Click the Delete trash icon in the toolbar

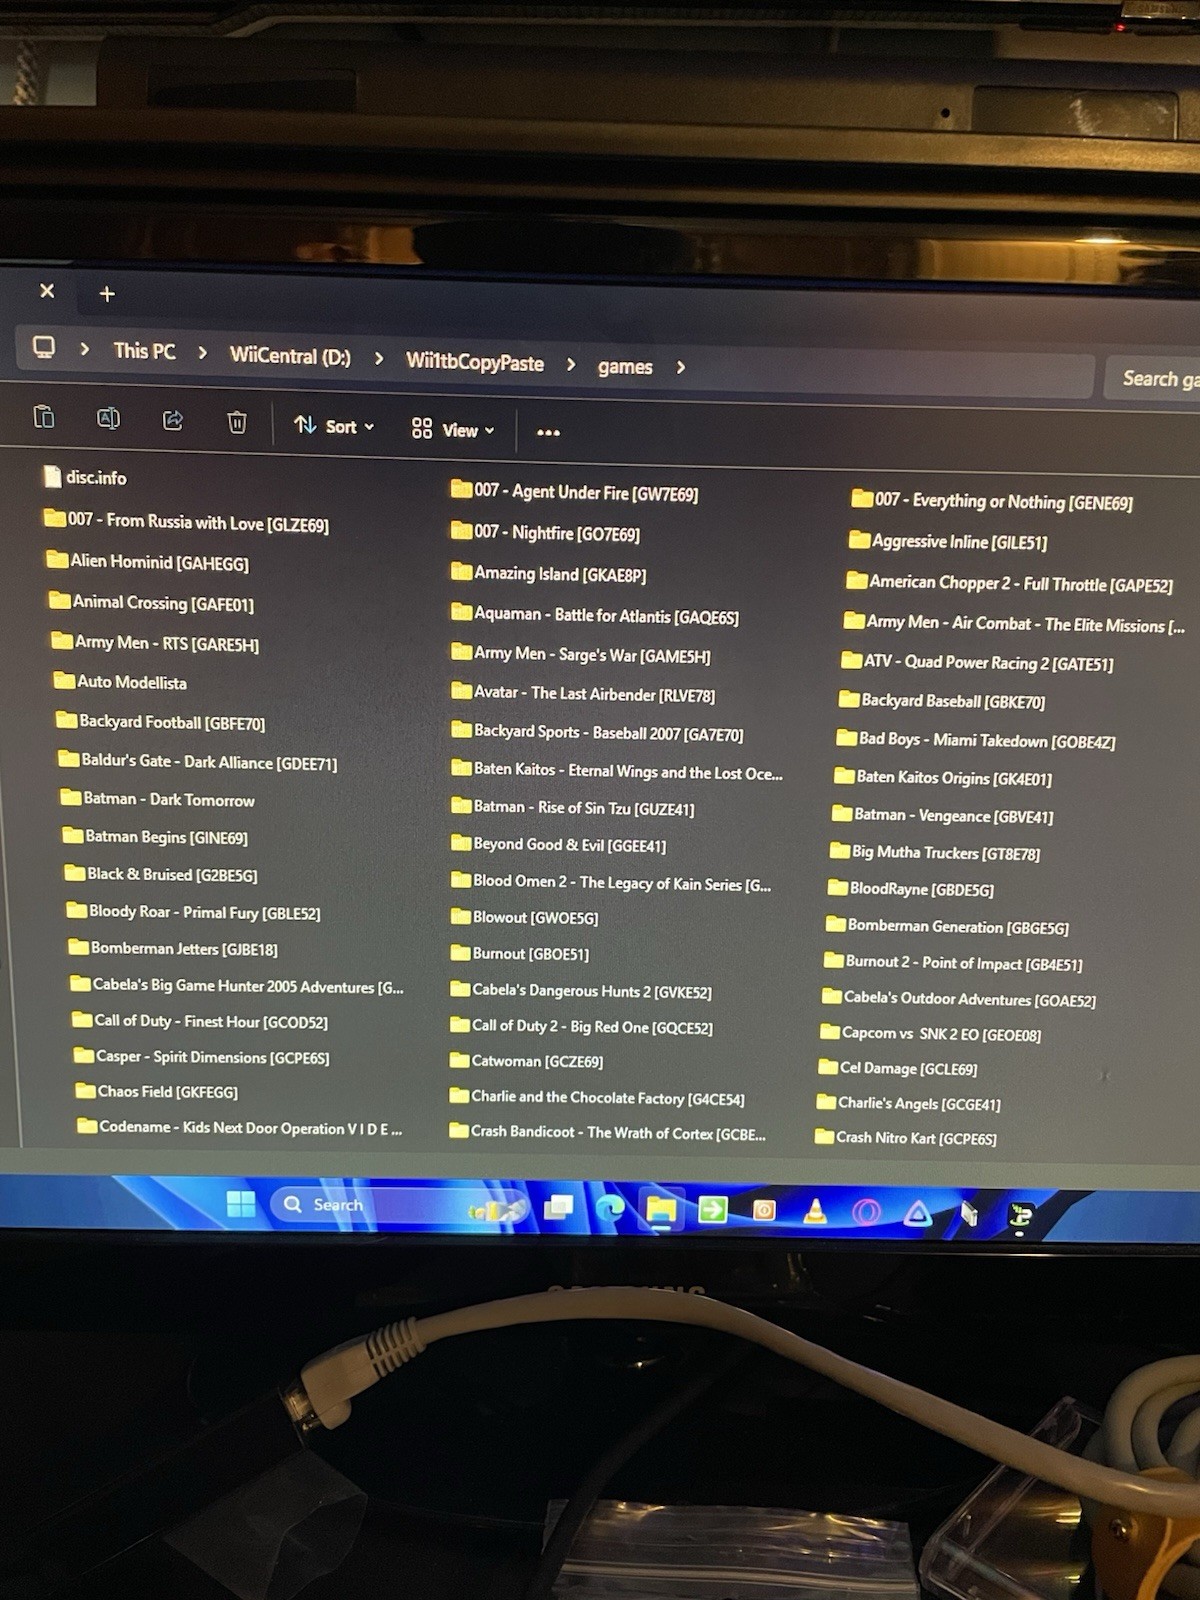tap(237, 422)
